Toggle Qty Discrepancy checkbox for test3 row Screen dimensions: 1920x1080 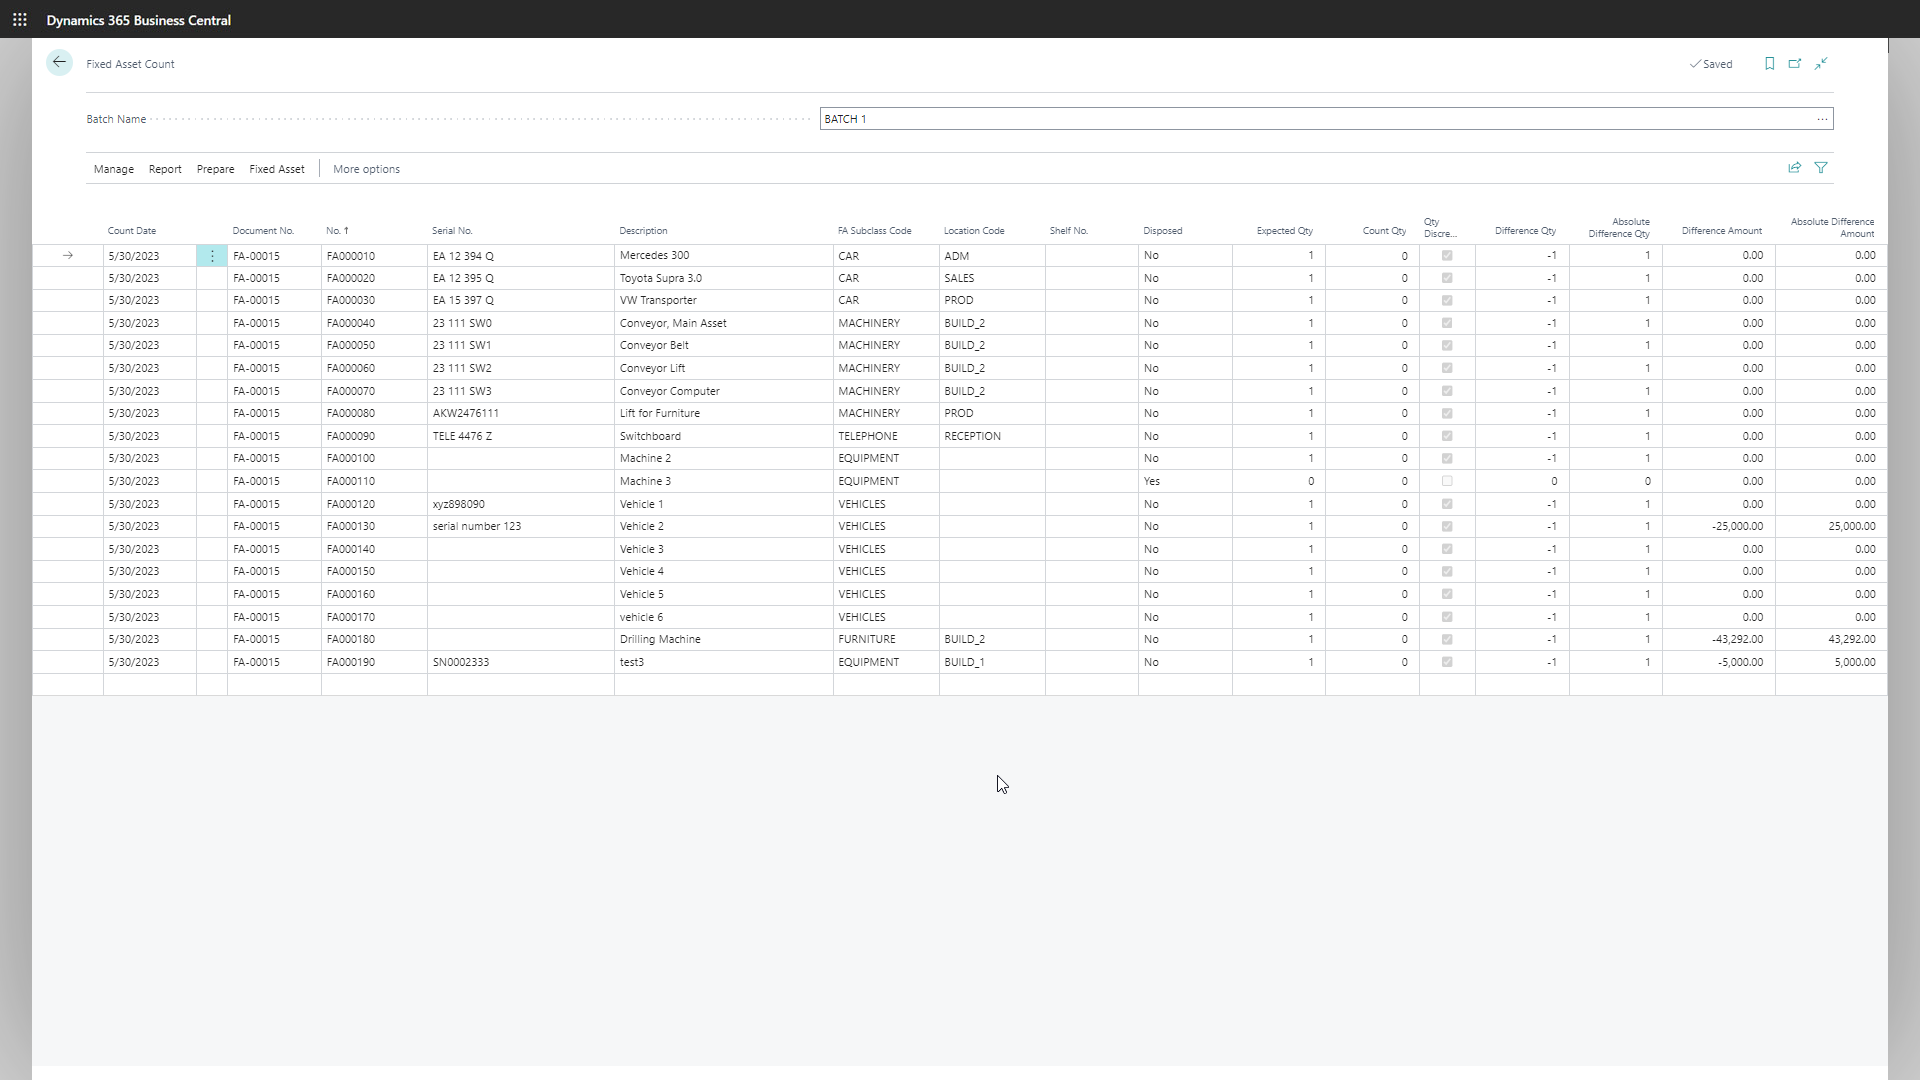tap(1447, 662)
